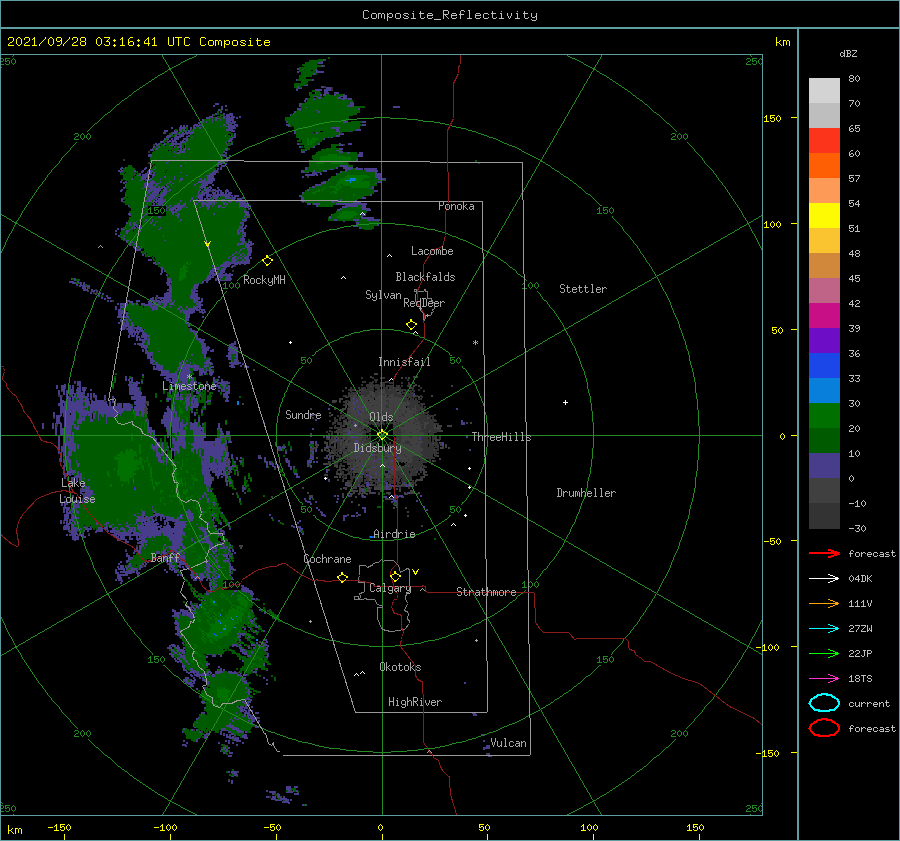Click the RedDeer city label
Viewport: 900px width, 841px height.
[x=424, y=303]
